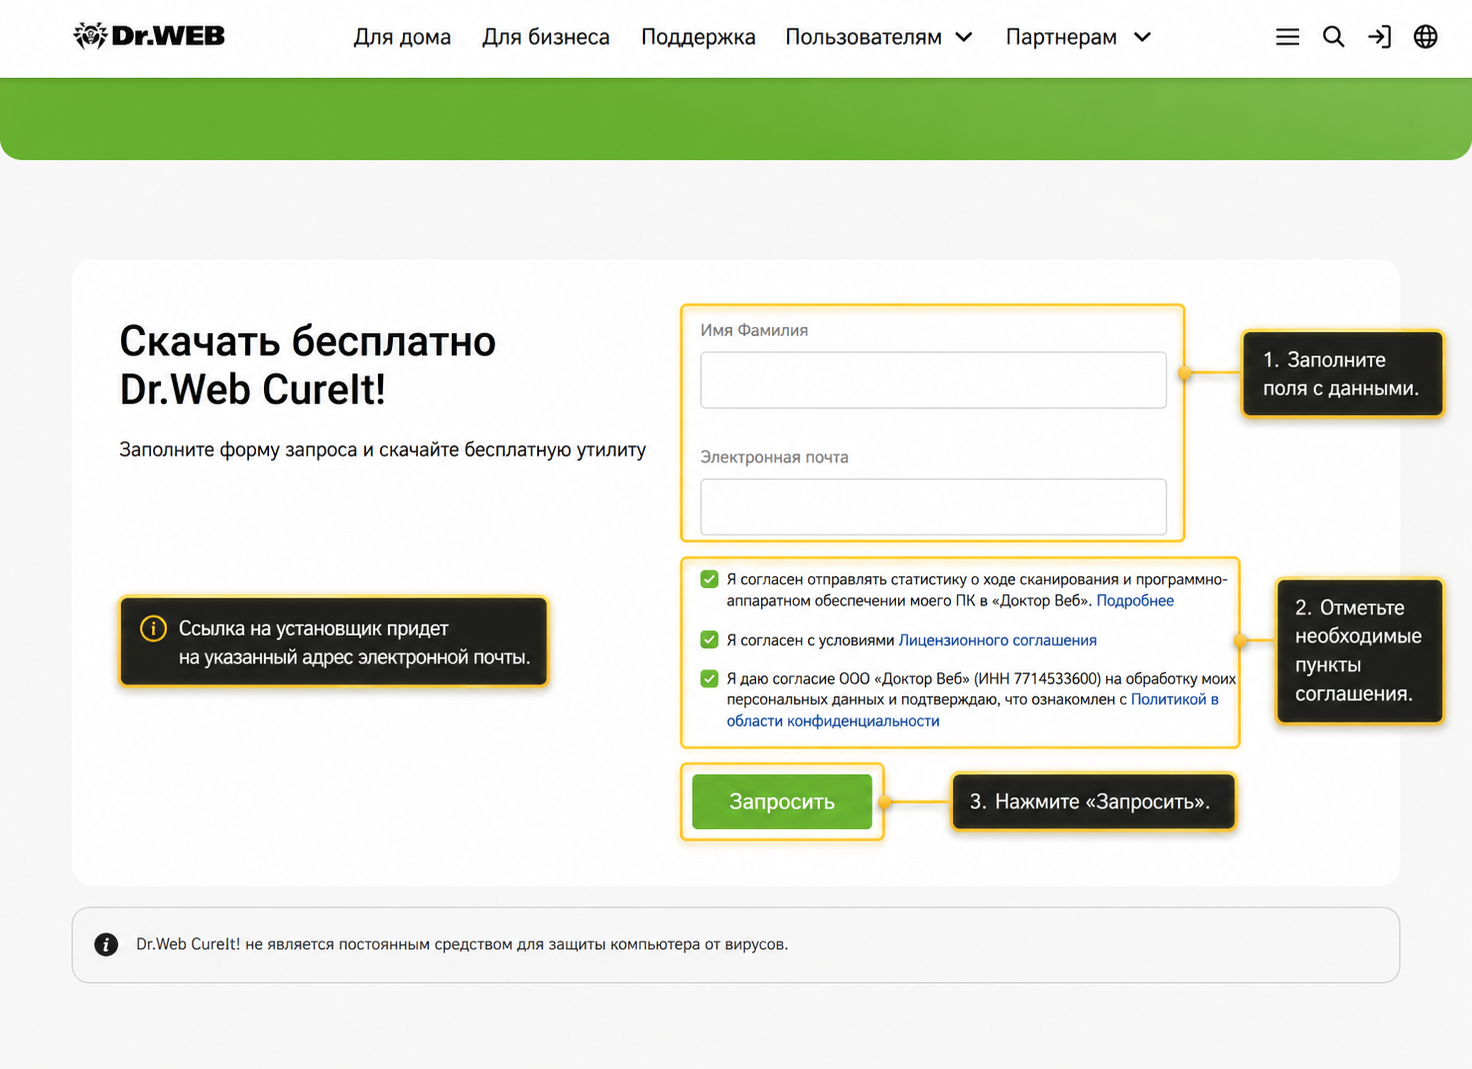Viewport: 1472px width, 1069px height.
Task: Click the green Запросить button
Action: (x=782, y=802)
